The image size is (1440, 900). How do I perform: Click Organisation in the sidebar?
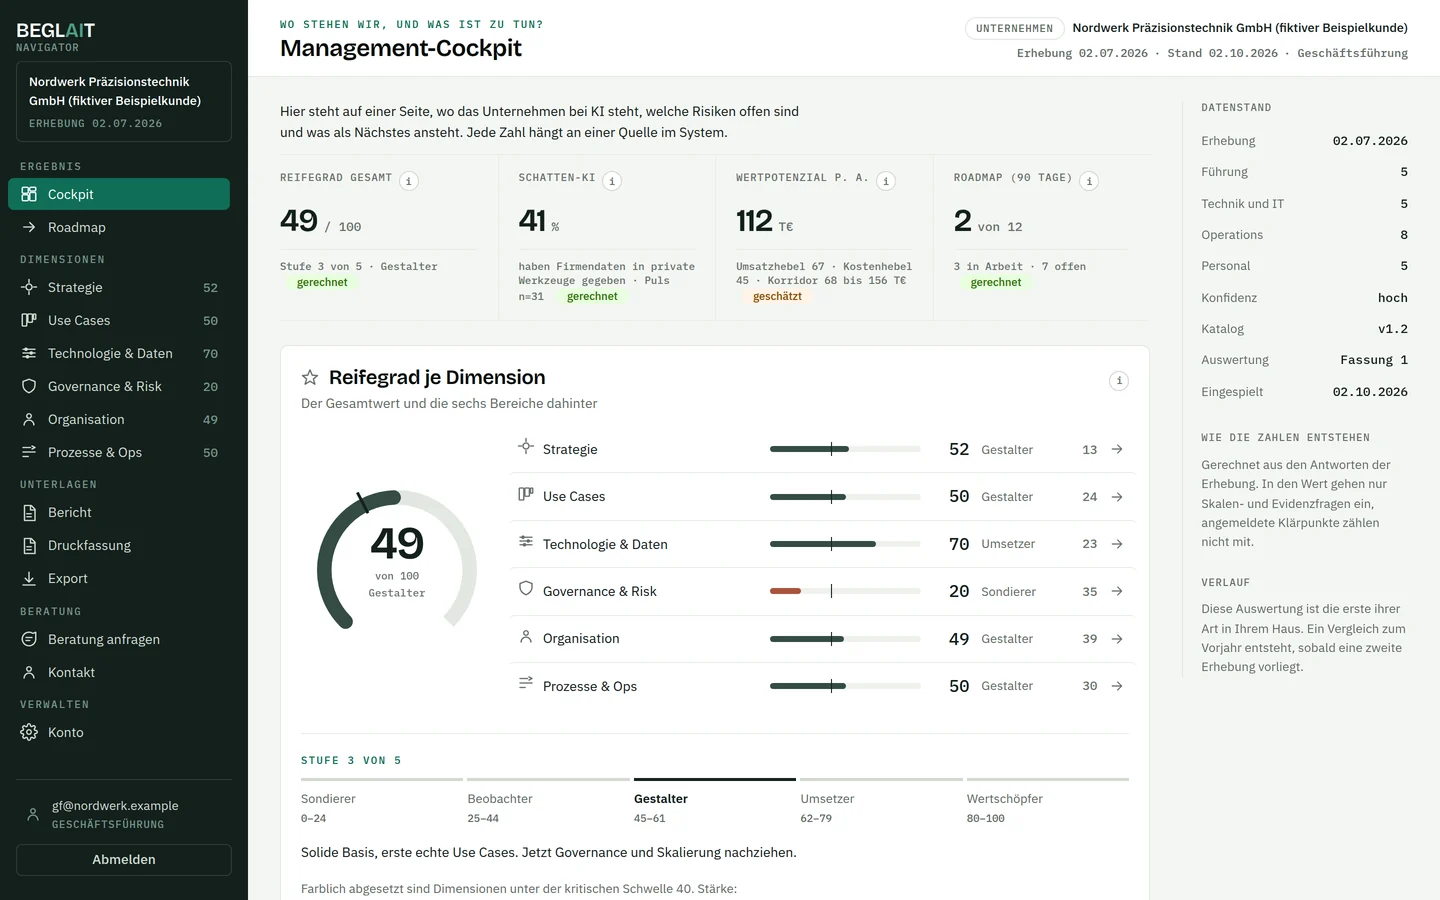119,419
